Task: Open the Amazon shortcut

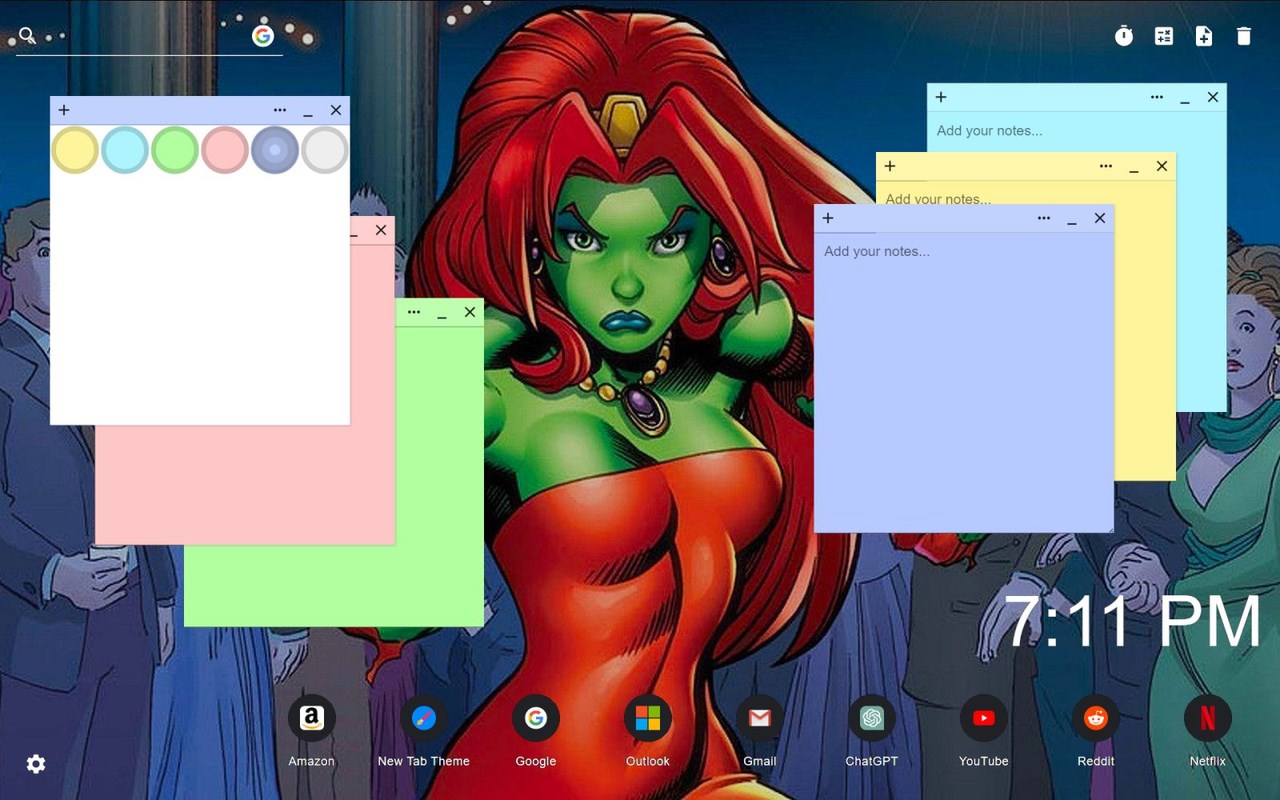Action: point(312,718)
